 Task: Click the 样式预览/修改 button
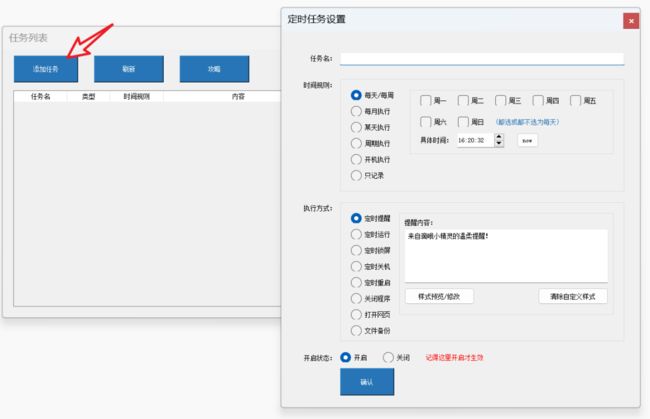[x=439, y=296]
